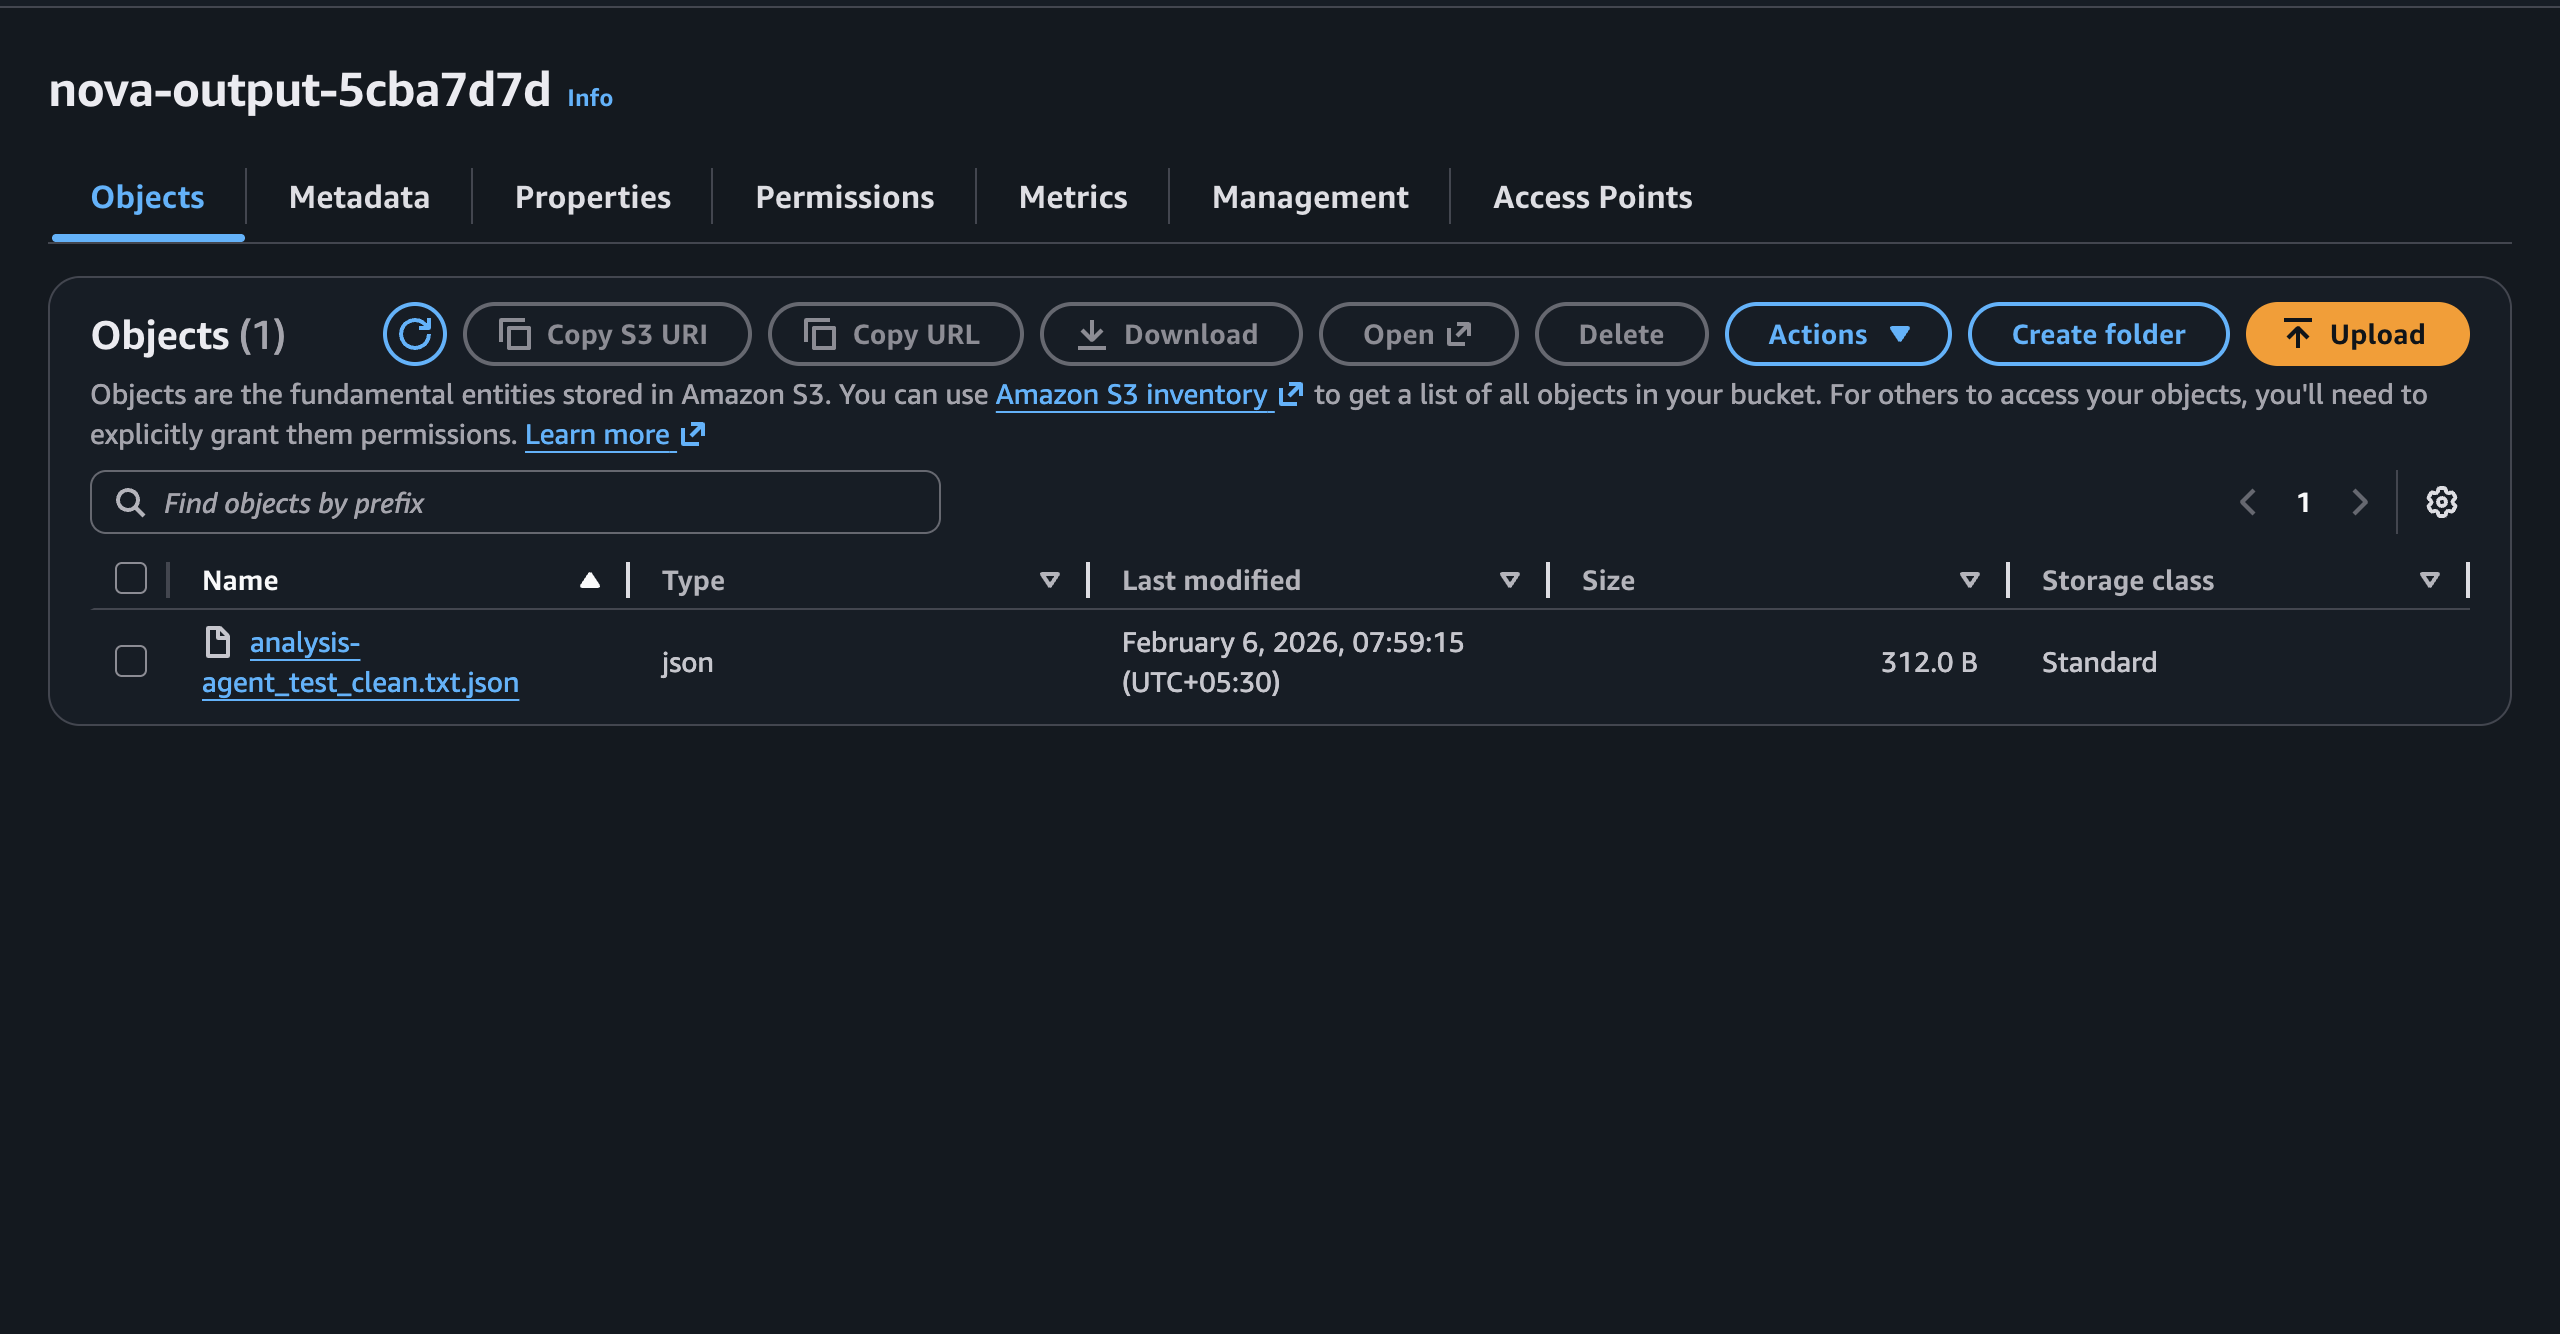
Task: Click the Upload button
Action: pos(2356,334)
